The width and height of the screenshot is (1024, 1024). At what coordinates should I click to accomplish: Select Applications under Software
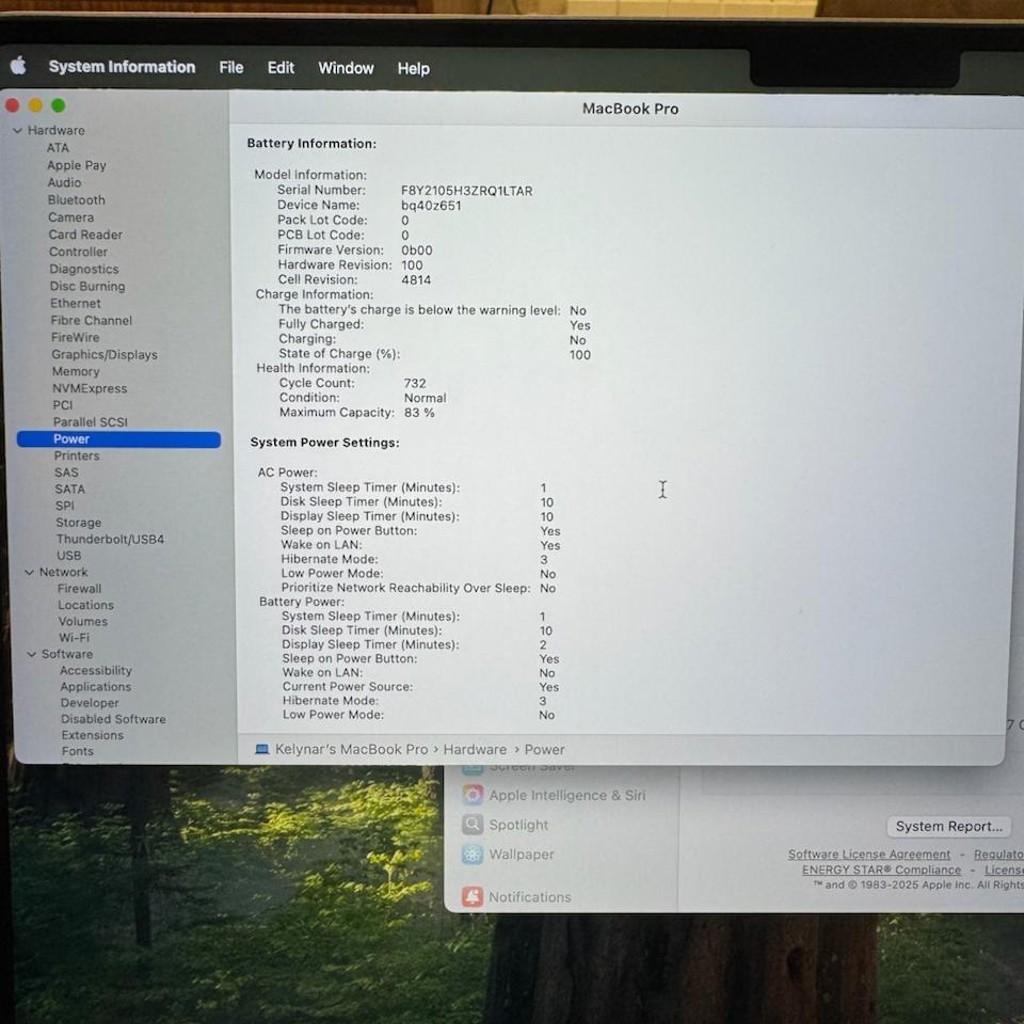[95, 686]
